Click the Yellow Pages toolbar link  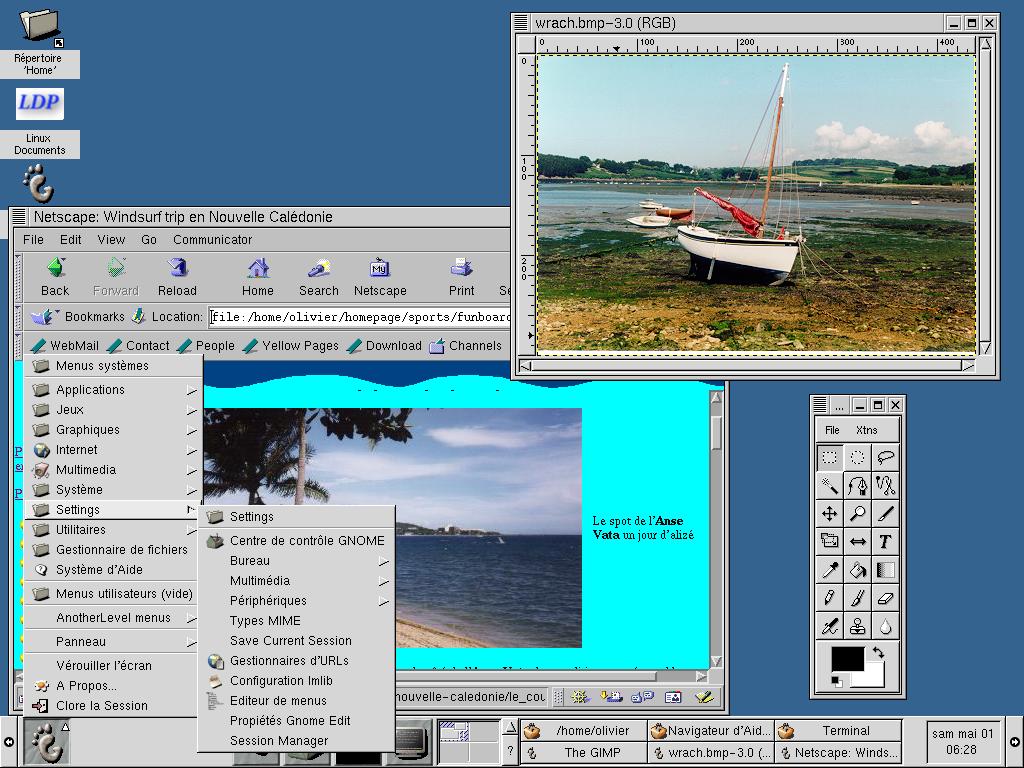click(291, 345)
